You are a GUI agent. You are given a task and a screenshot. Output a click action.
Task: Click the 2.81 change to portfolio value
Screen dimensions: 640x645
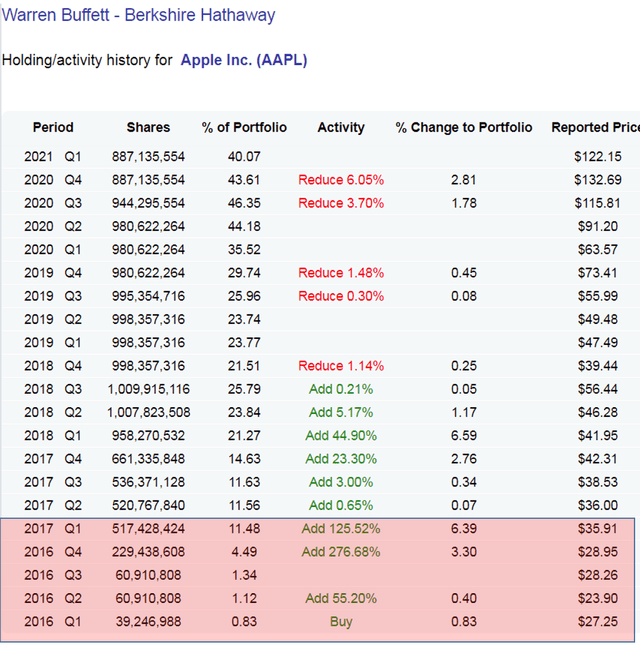464,180
